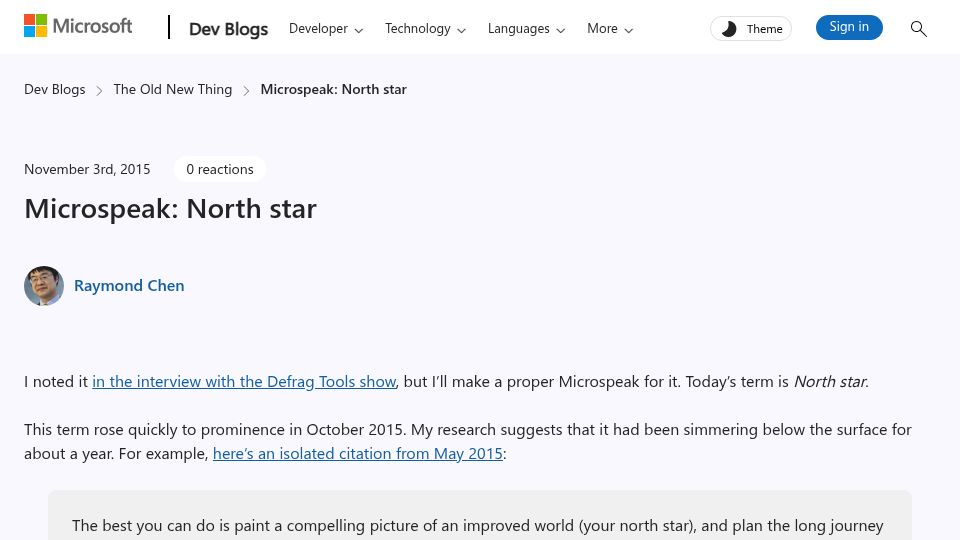Click the Sign in button
This screenshot has height=540, width=960.
(849, 28)
